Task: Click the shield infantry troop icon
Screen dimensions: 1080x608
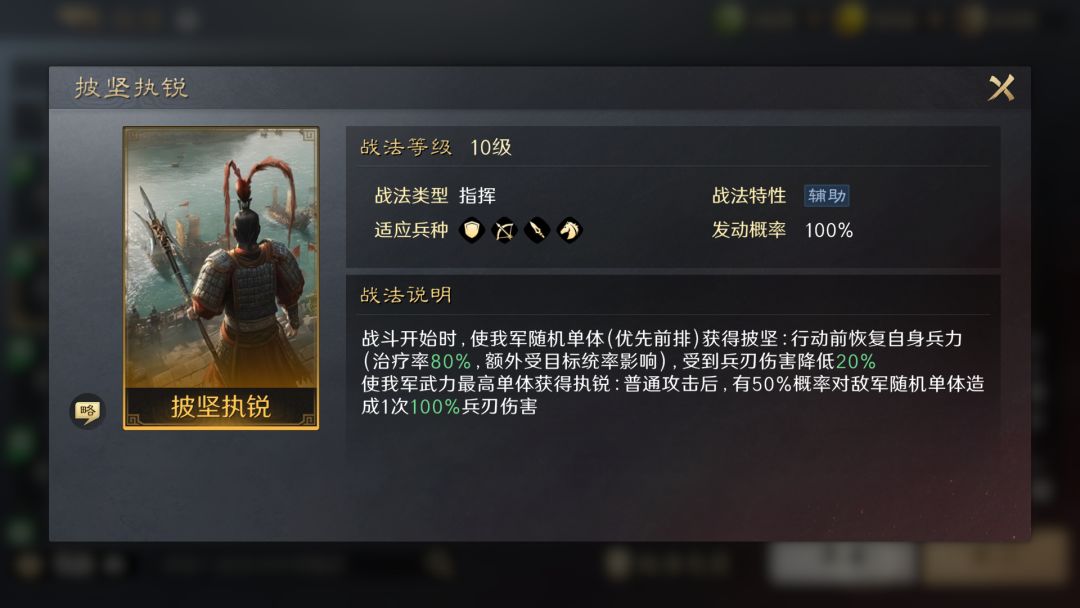Action: pos(472,230)
